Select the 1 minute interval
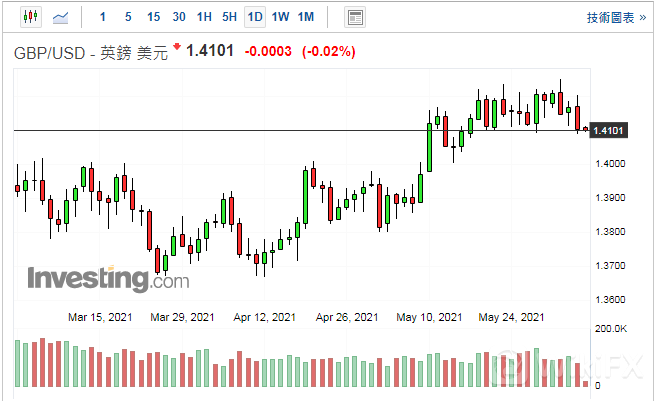Viewport: 654px width, 401px height. click(104, 17)
